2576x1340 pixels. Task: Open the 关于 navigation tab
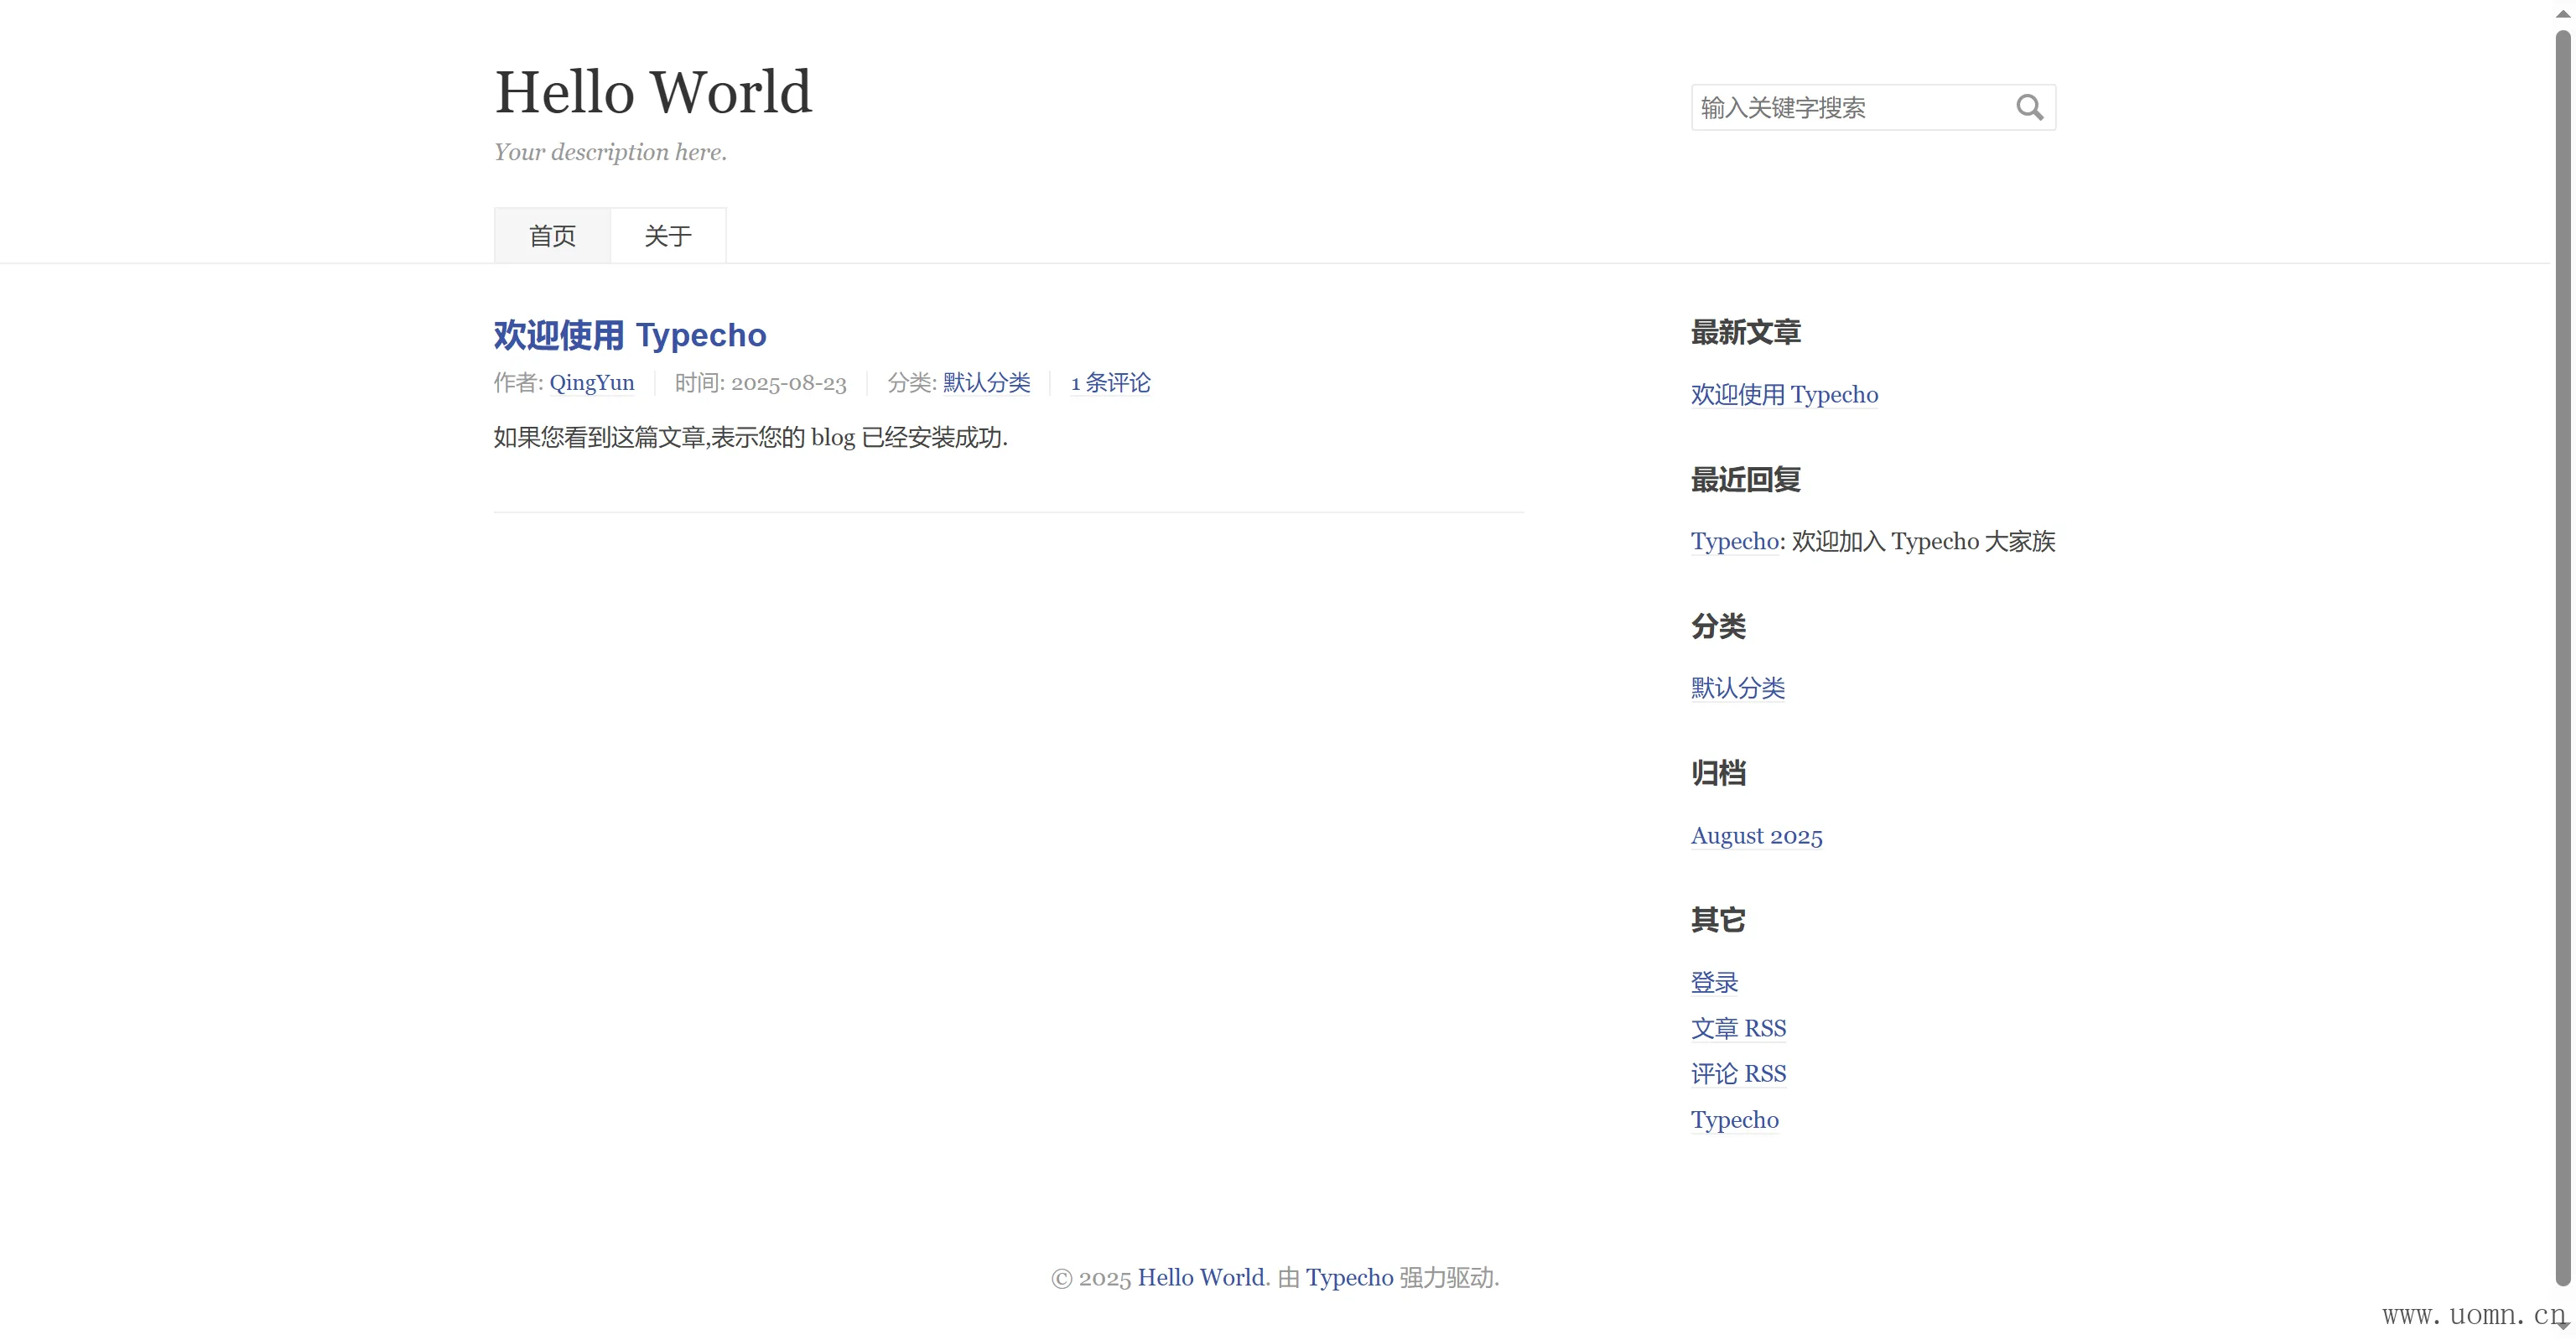tap(667, 236)
